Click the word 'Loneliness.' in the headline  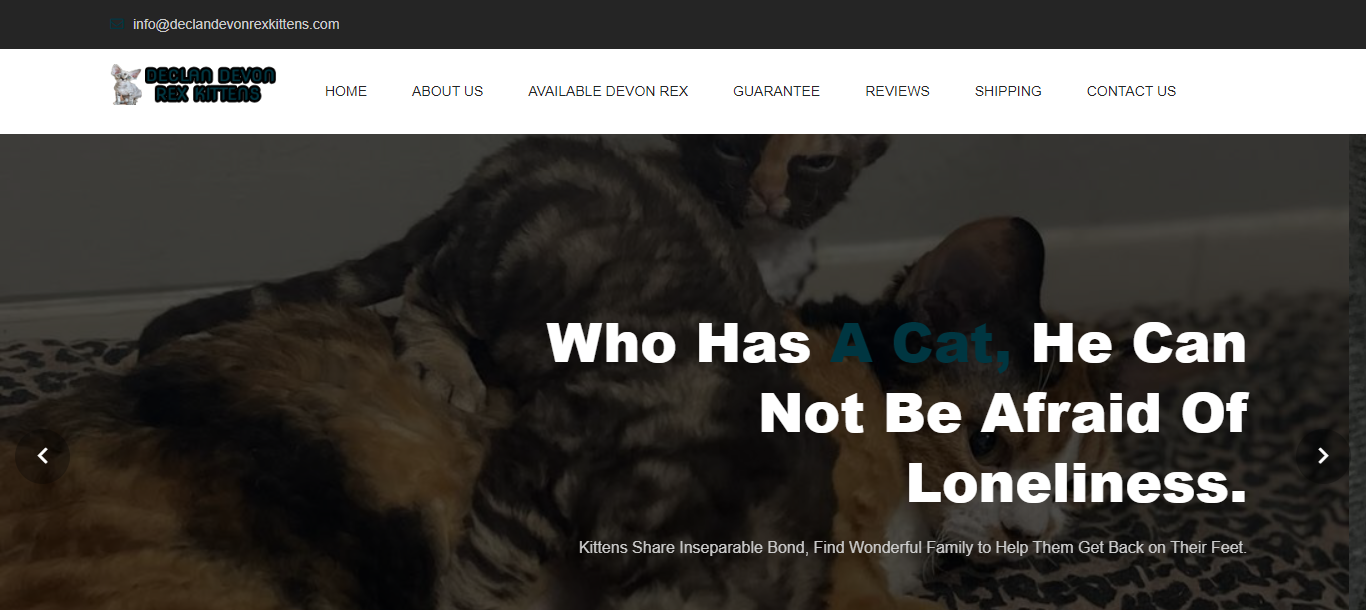(1077, 485)
